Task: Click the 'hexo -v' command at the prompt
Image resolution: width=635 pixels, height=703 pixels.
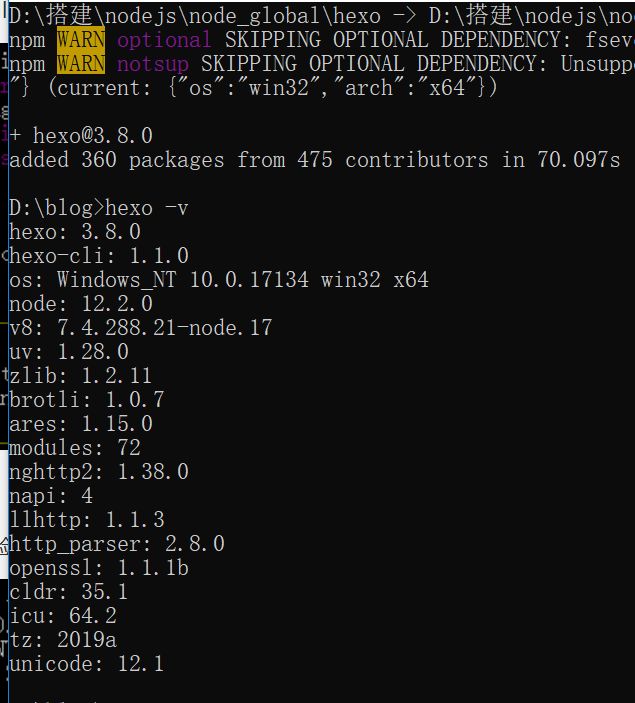Action: click(147, 208)
